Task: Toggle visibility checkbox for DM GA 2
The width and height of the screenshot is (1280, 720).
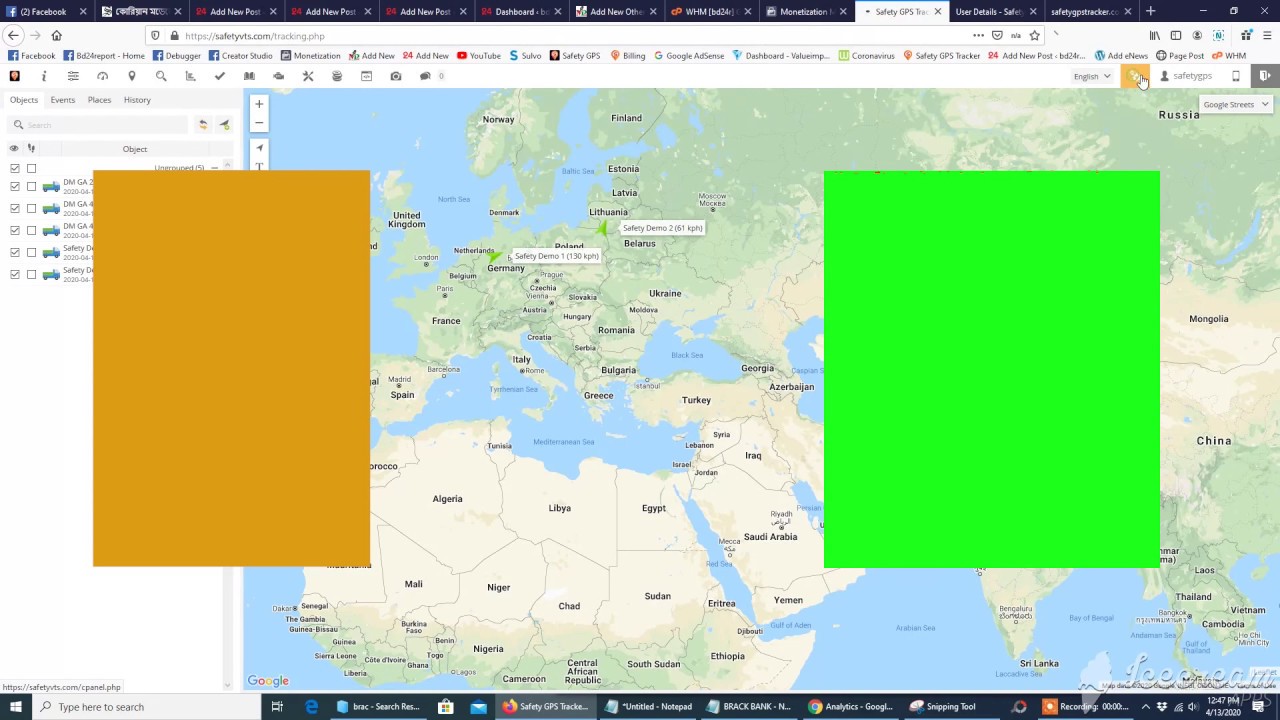Action: point(15,186)
